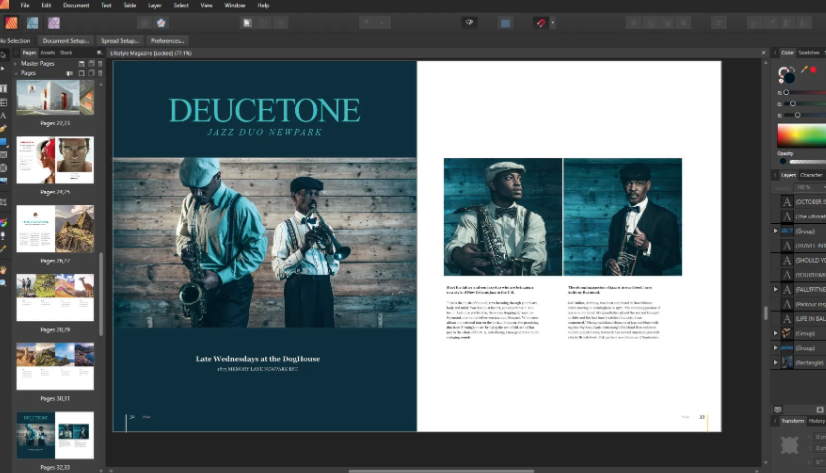826x473 pixels.
Task: Open the Assets tab
Action: [47, 52]
